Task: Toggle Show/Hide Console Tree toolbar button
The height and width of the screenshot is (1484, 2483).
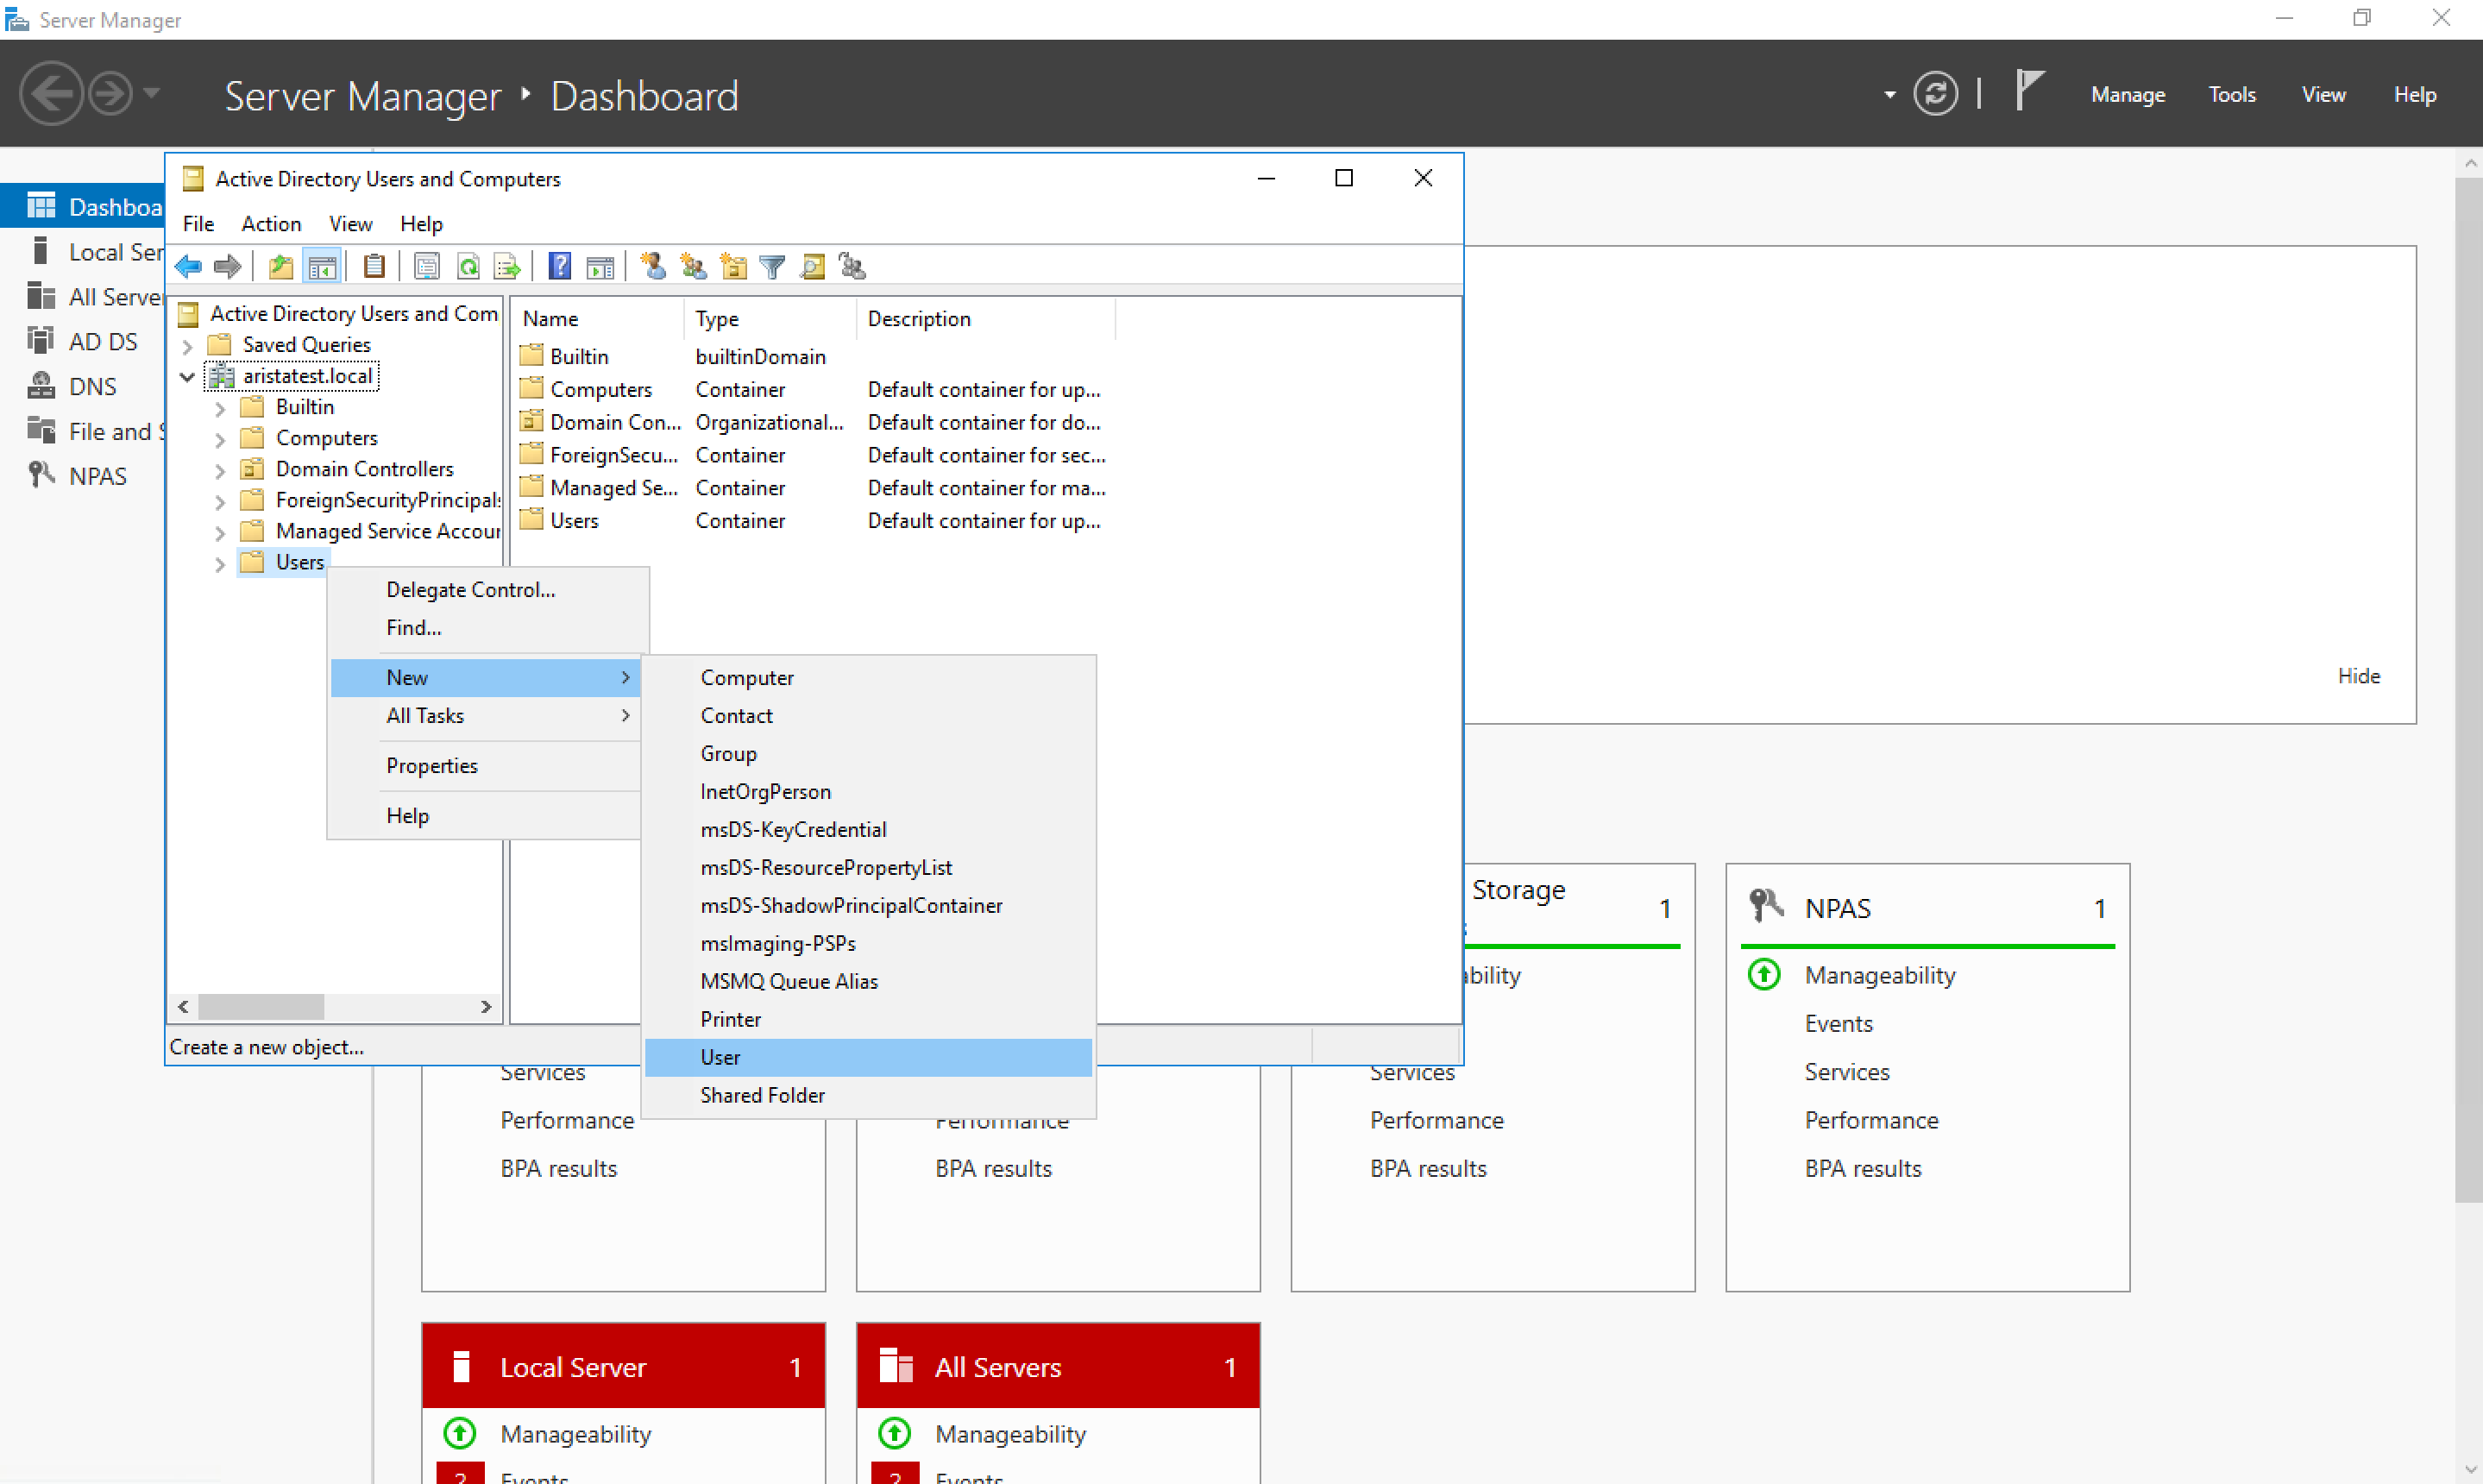Action: coord(322,267)
